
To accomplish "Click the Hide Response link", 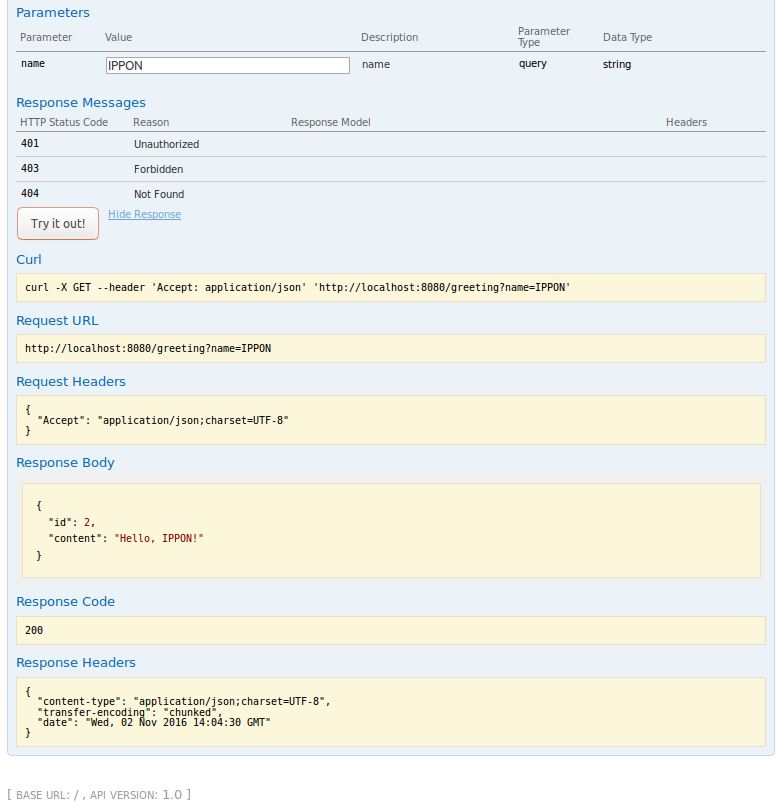I will 144,214.
